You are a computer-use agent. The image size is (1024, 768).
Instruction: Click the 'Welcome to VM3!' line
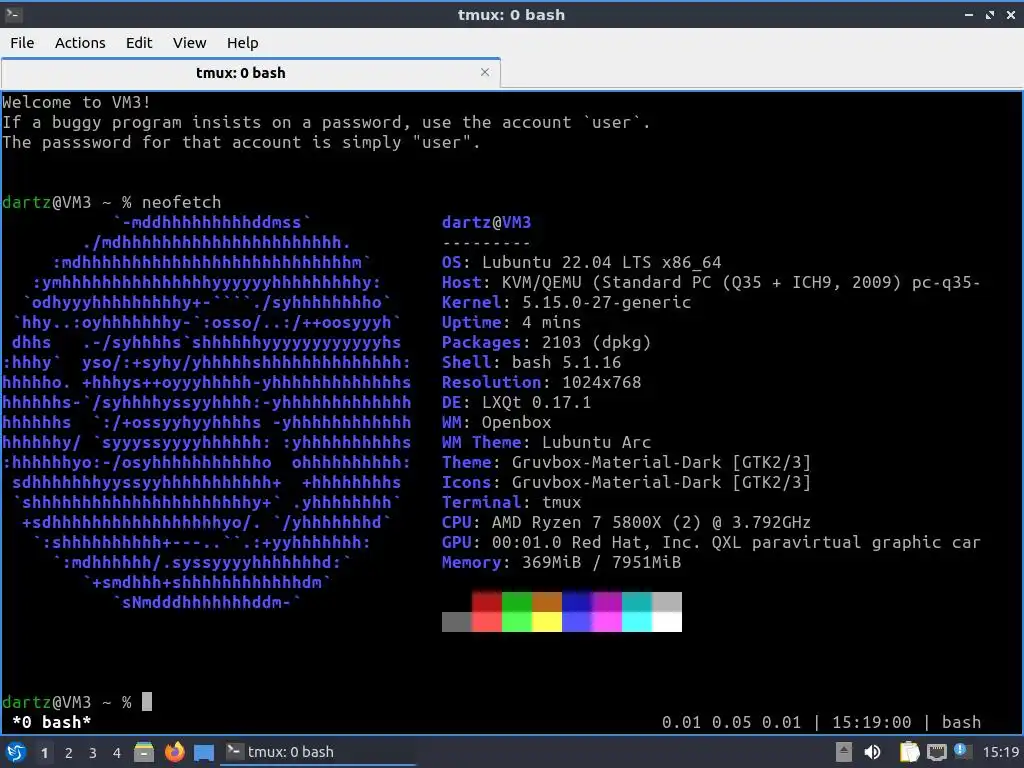point(76,103)
